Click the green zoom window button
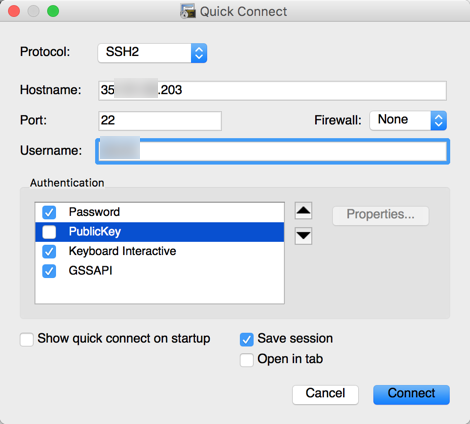The height and width of the screenshot is (424, 470). click(53, 11)
